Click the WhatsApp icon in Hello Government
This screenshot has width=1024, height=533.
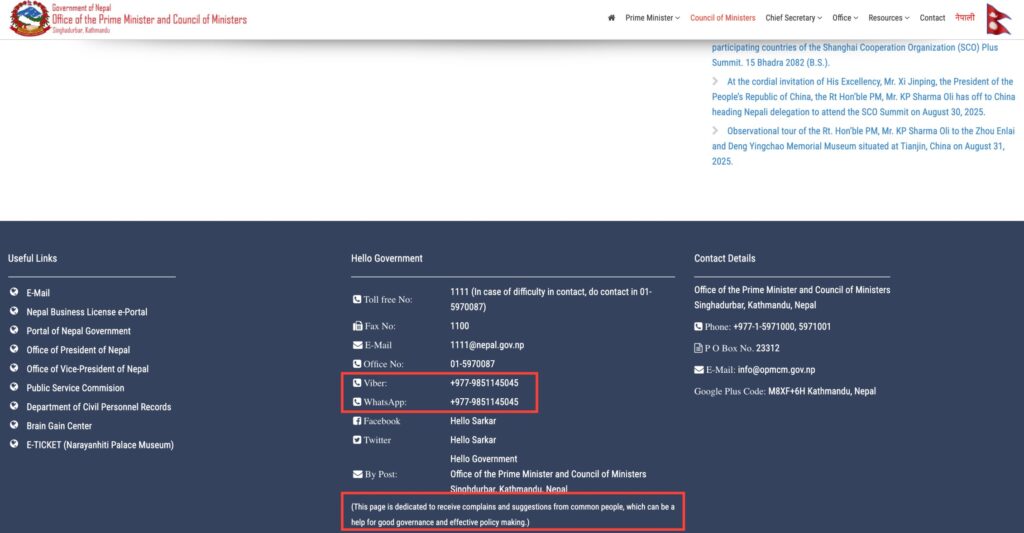click(357, 402)
